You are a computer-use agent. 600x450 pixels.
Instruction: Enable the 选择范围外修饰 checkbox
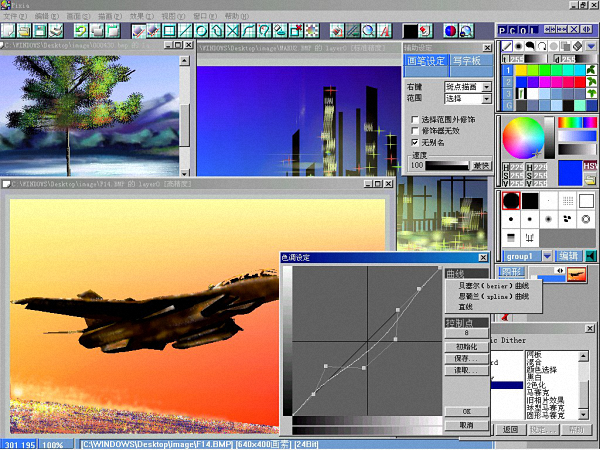click(415, 119)
